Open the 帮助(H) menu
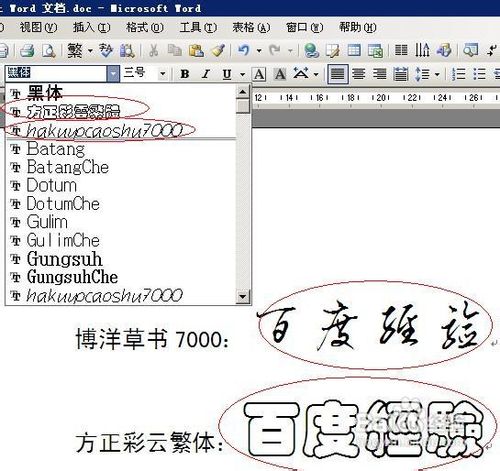This screenshot has height=471, width=500. (358, 27)
